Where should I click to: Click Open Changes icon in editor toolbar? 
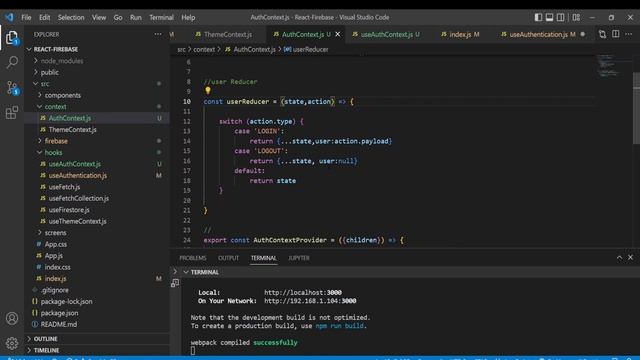pos(602,34)
